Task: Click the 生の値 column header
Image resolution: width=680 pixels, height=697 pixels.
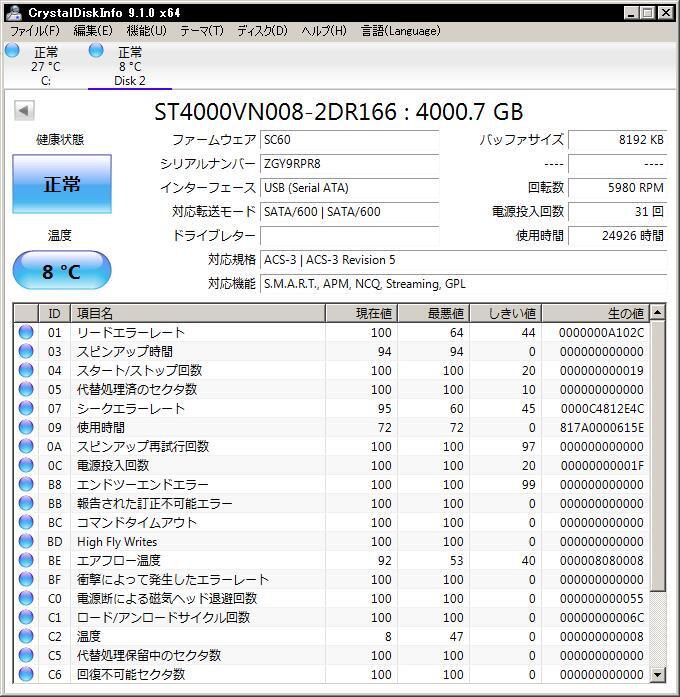Action: 596,313
